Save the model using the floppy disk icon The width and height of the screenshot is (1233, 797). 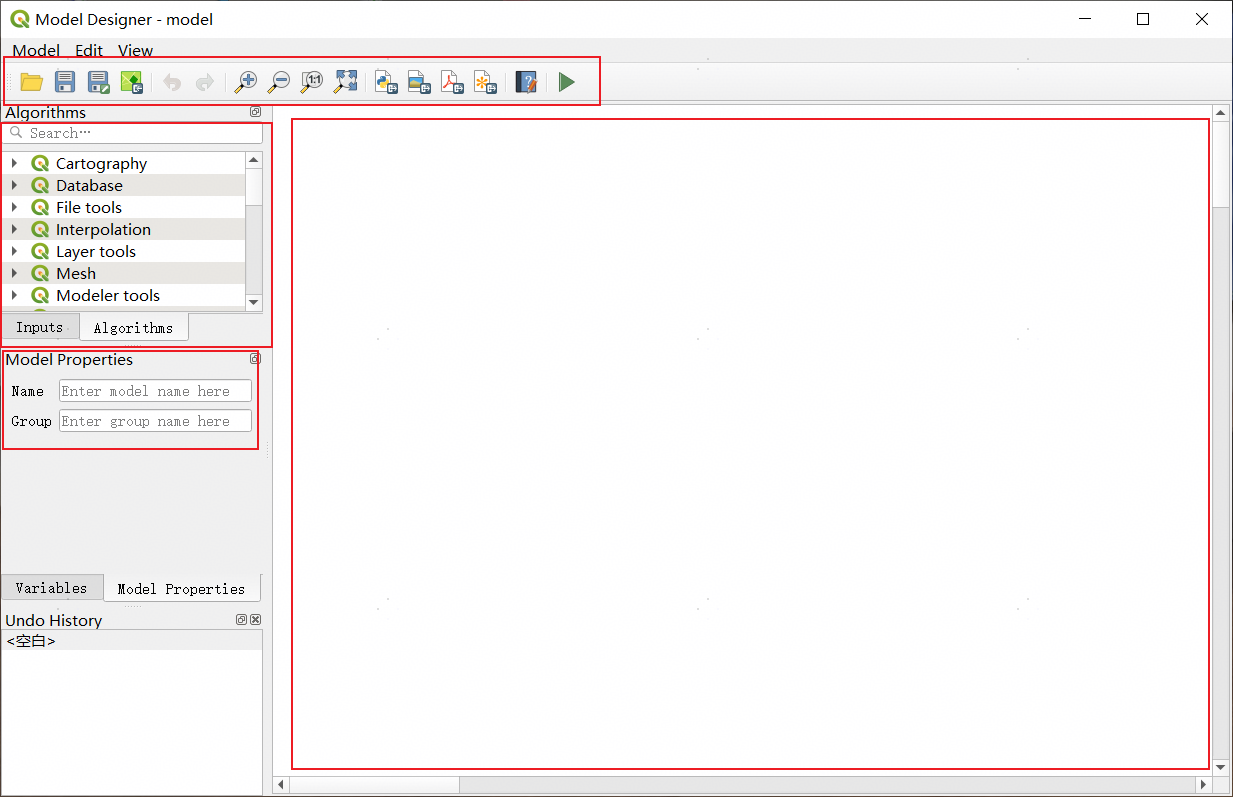click(65, 82)
